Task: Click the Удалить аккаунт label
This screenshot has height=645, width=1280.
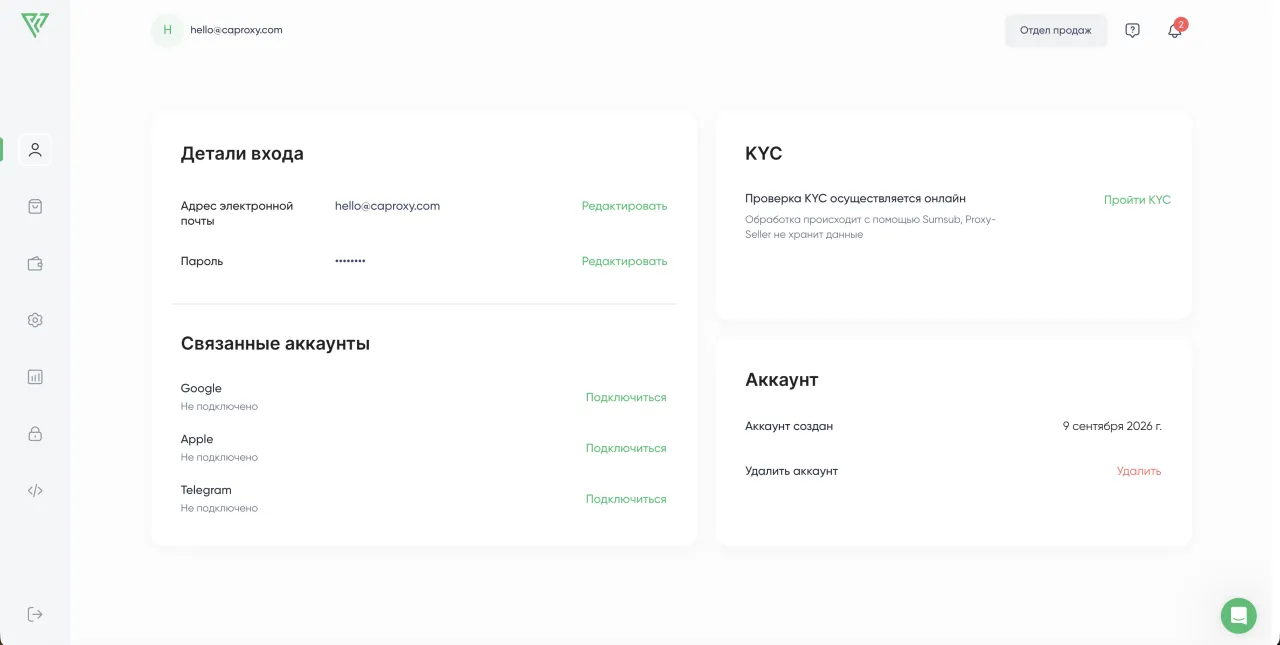Action: click(791, 471)
